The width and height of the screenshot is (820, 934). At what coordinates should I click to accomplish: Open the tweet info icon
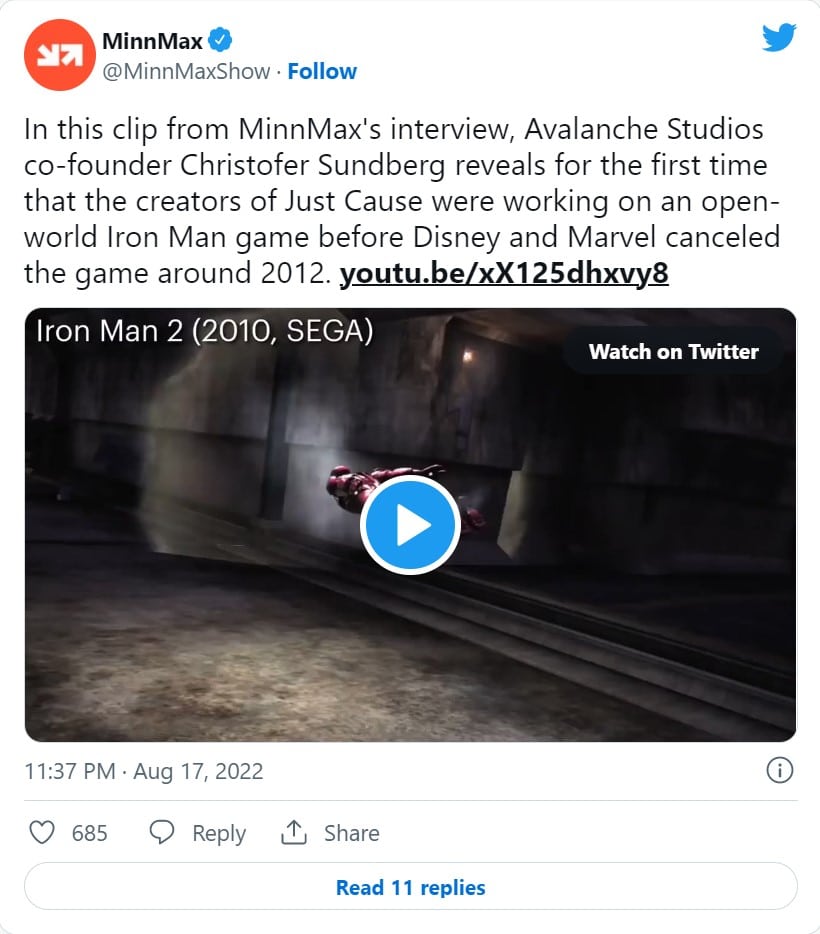[x=779, y=771]
